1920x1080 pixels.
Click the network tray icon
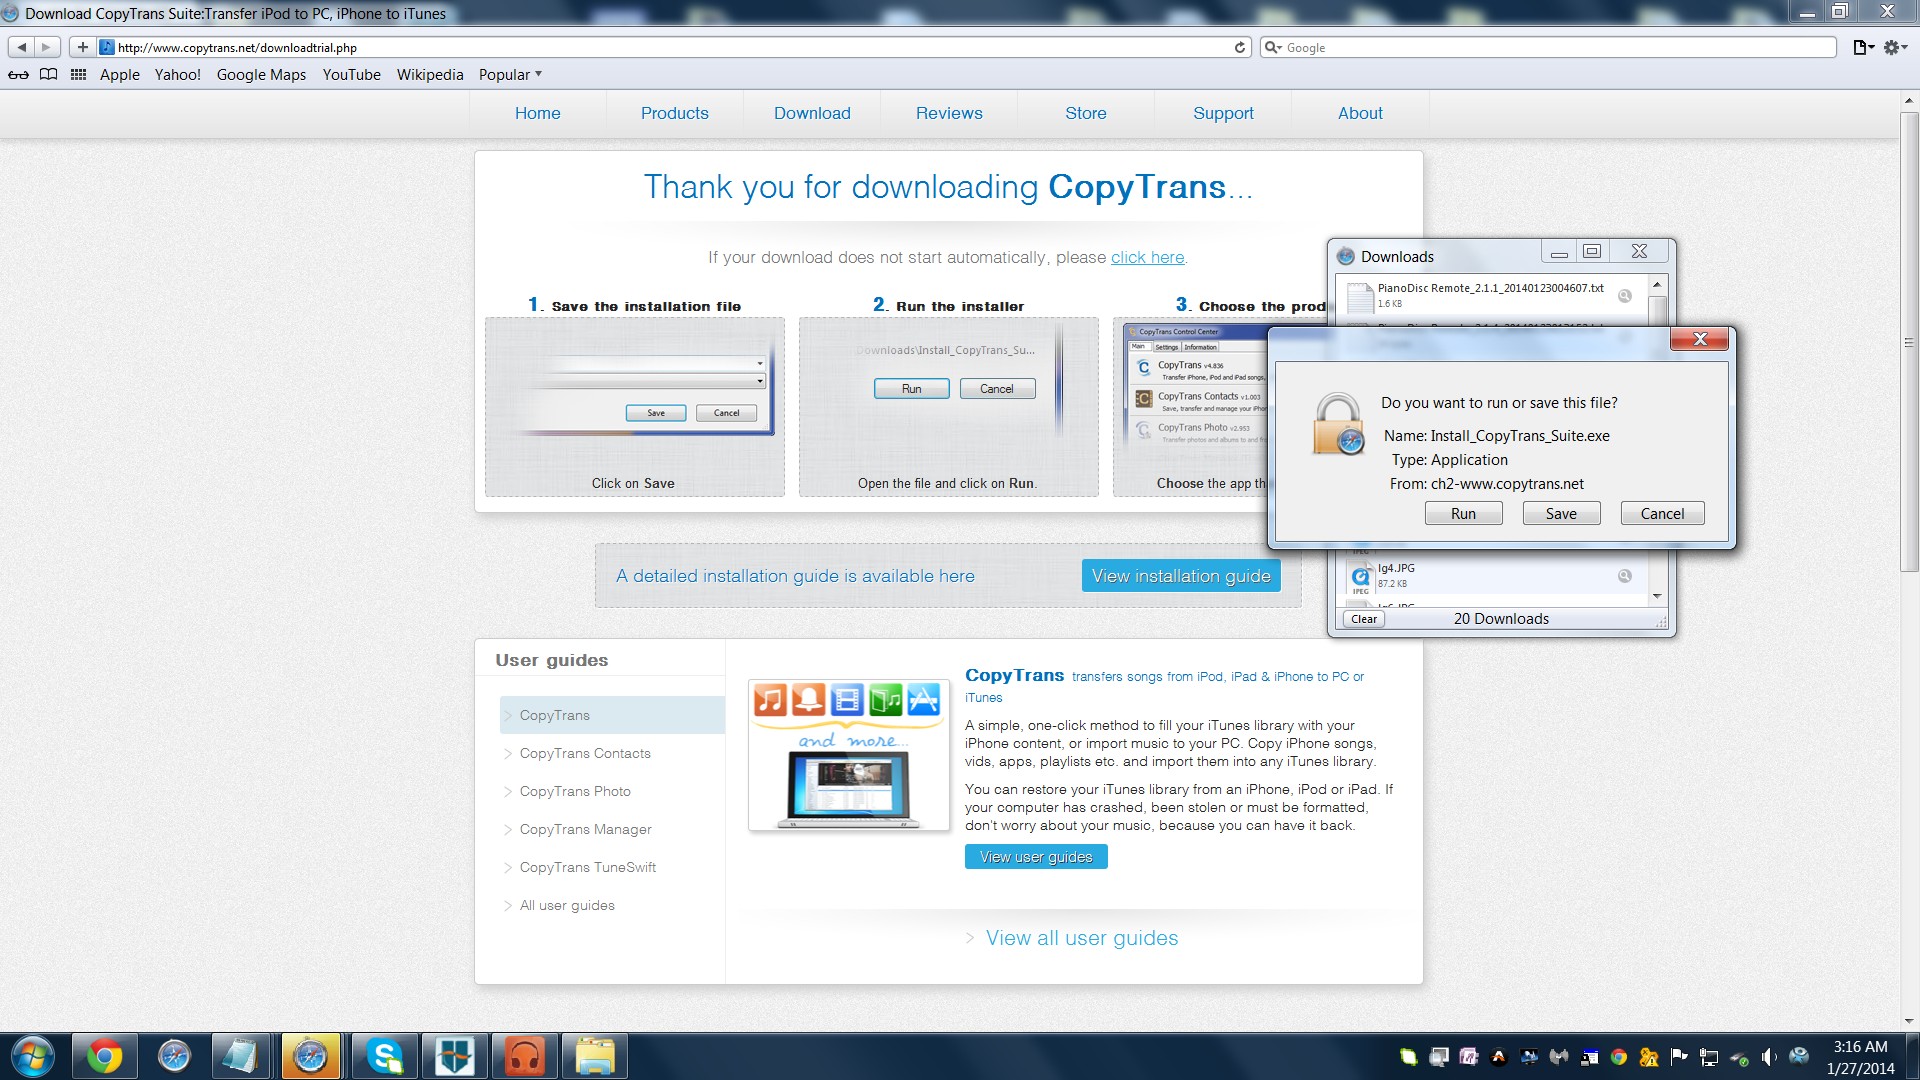click(1709, 1057)
